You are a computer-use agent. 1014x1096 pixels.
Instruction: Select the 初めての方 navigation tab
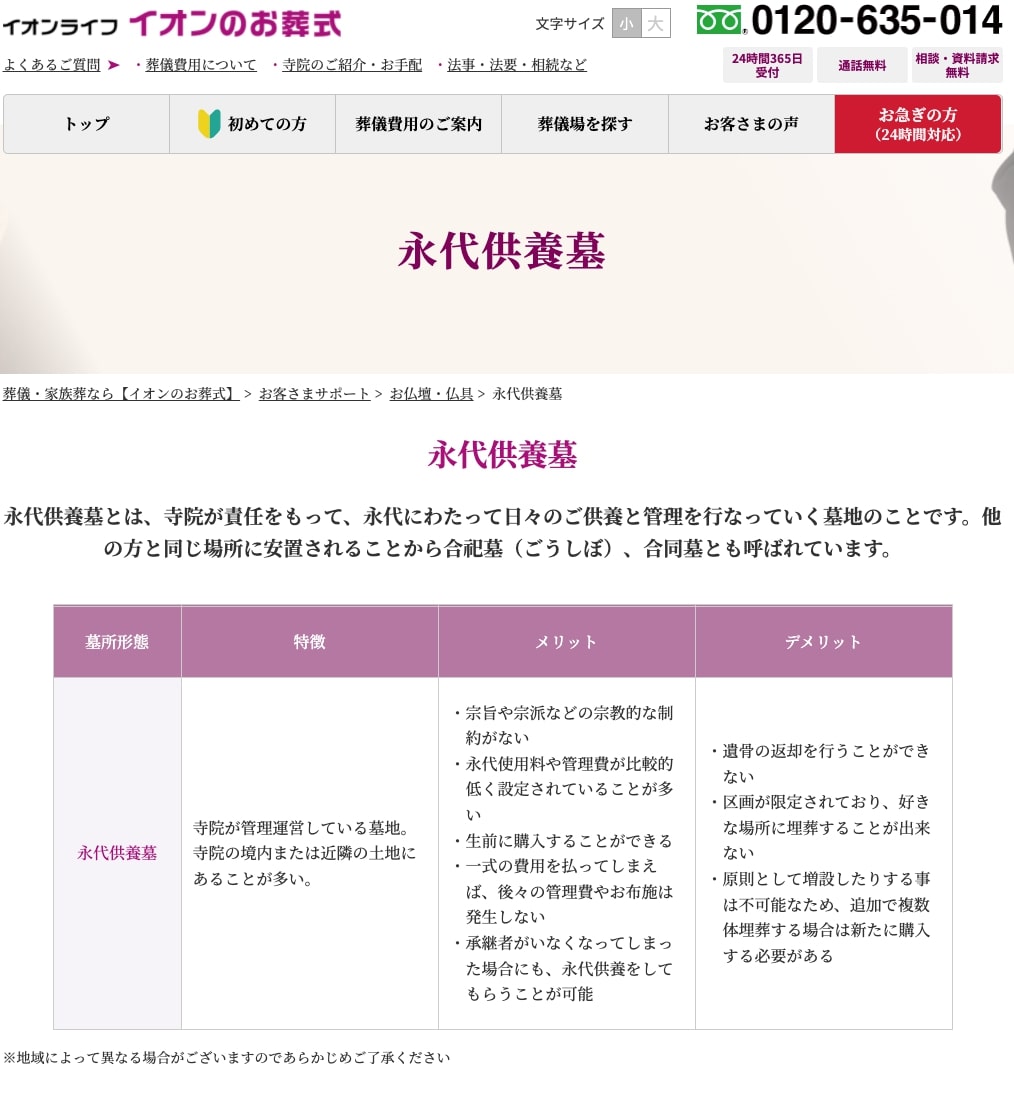253,124
